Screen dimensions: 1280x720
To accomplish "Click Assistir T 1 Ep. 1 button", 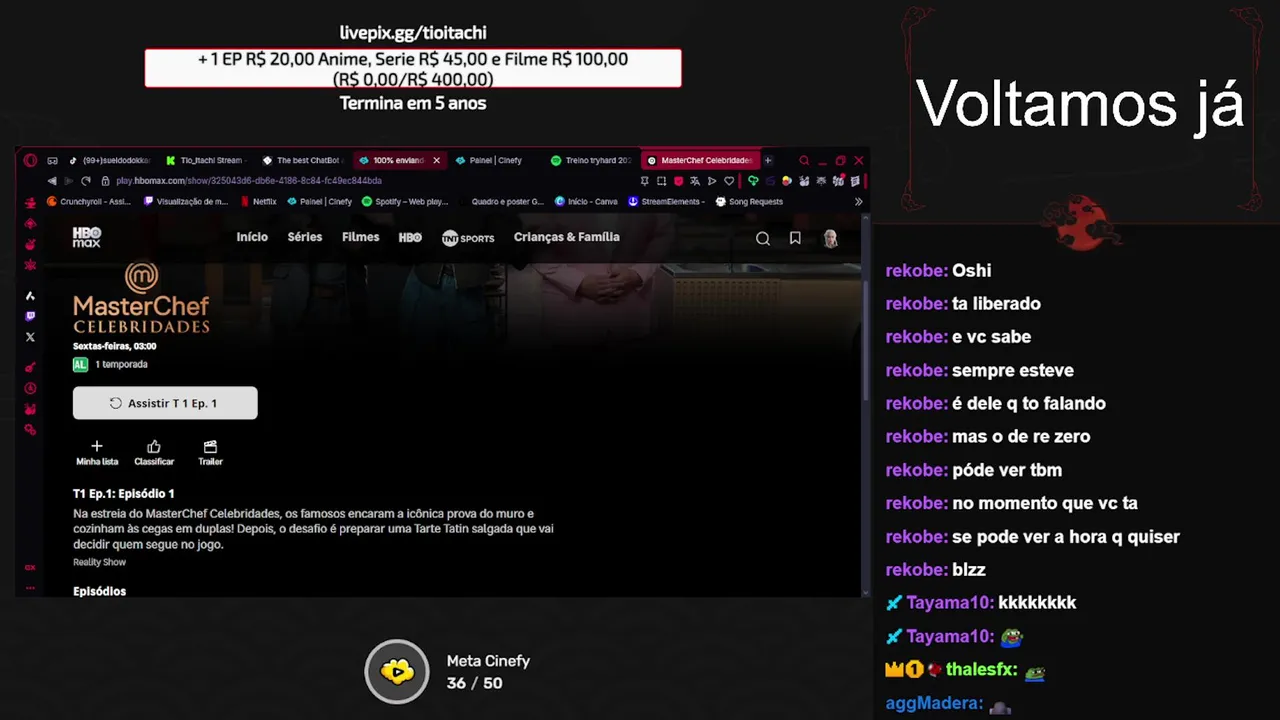I will (x=165, y=403).
